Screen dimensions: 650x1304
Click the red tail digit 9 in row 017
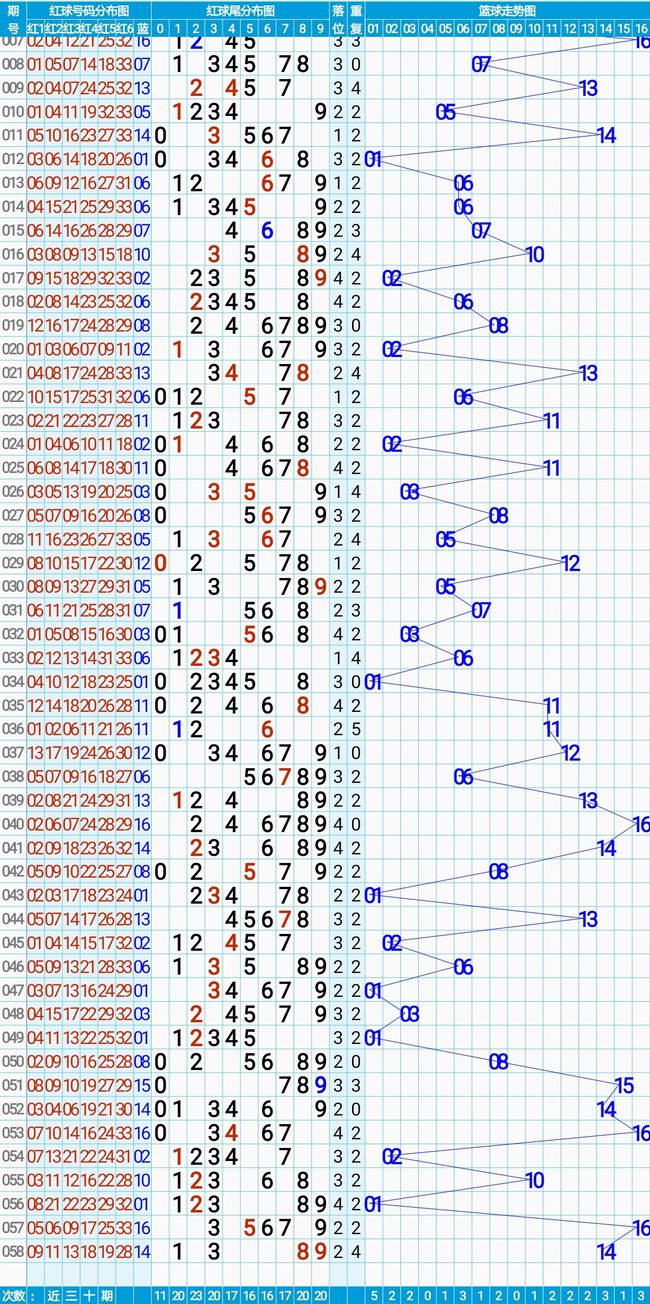[x=320, y=278]
